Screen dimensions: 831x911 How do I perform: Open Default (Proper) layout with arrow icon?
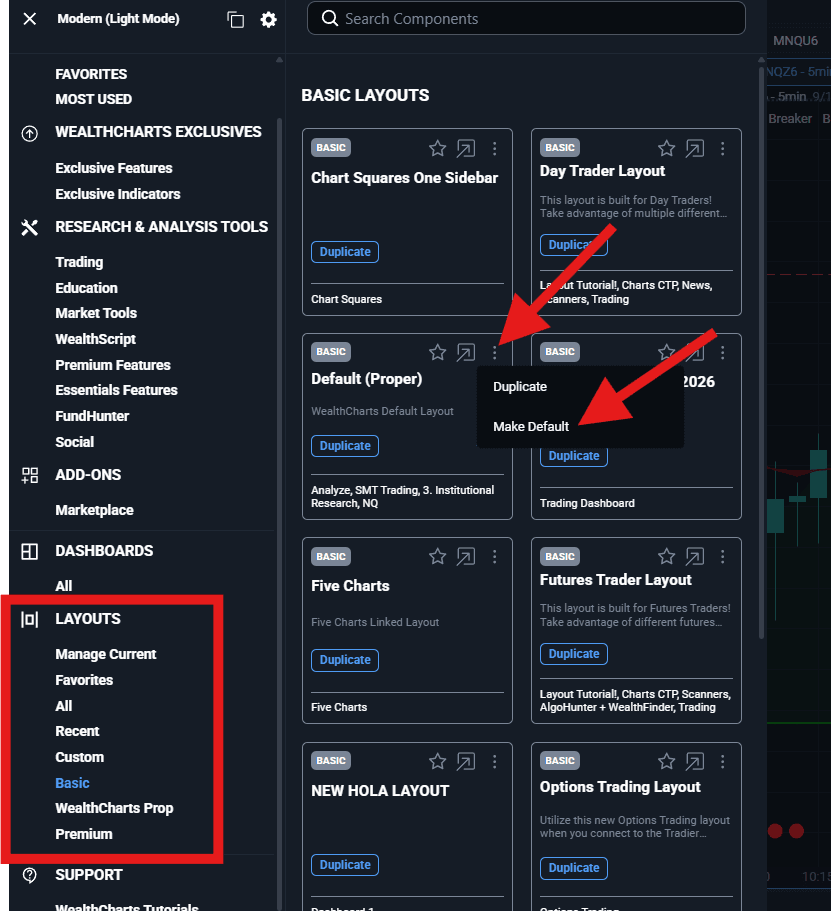click(x=465, y=353)
